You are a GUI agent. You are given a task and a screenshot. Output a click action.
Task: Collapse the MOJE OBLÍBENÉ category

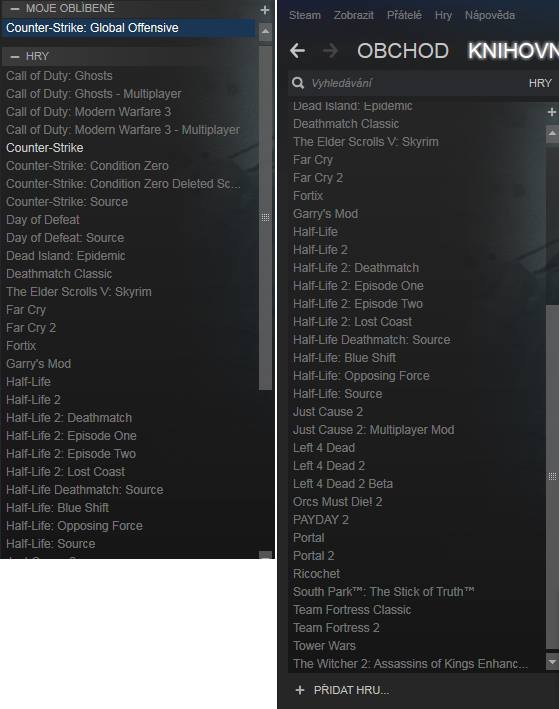pos(14,9)
